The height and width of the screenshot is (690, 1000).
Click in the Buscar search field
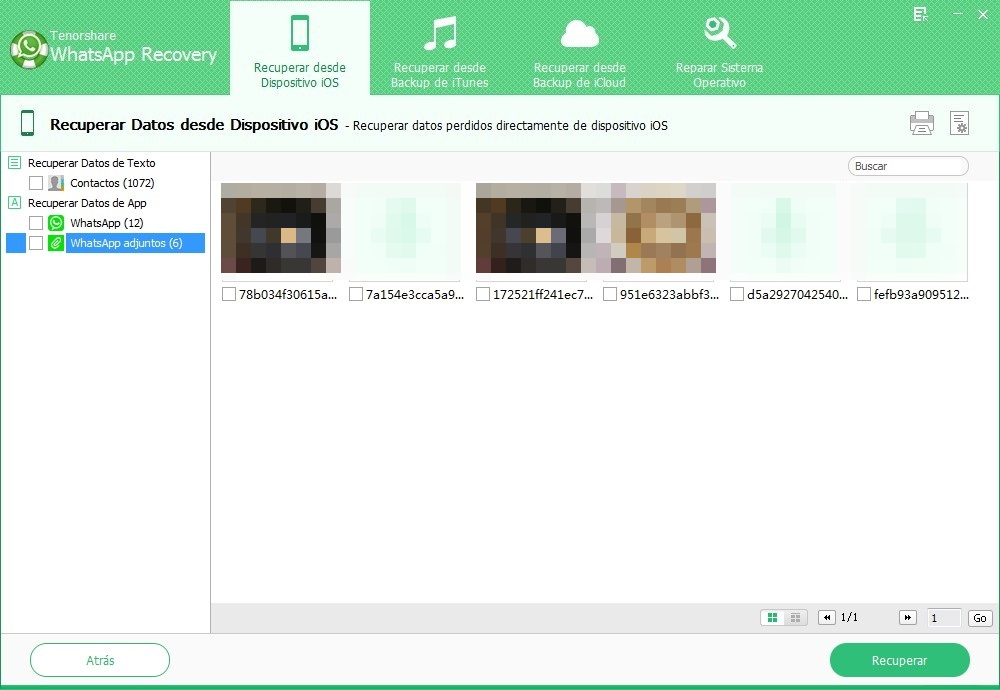908,166
